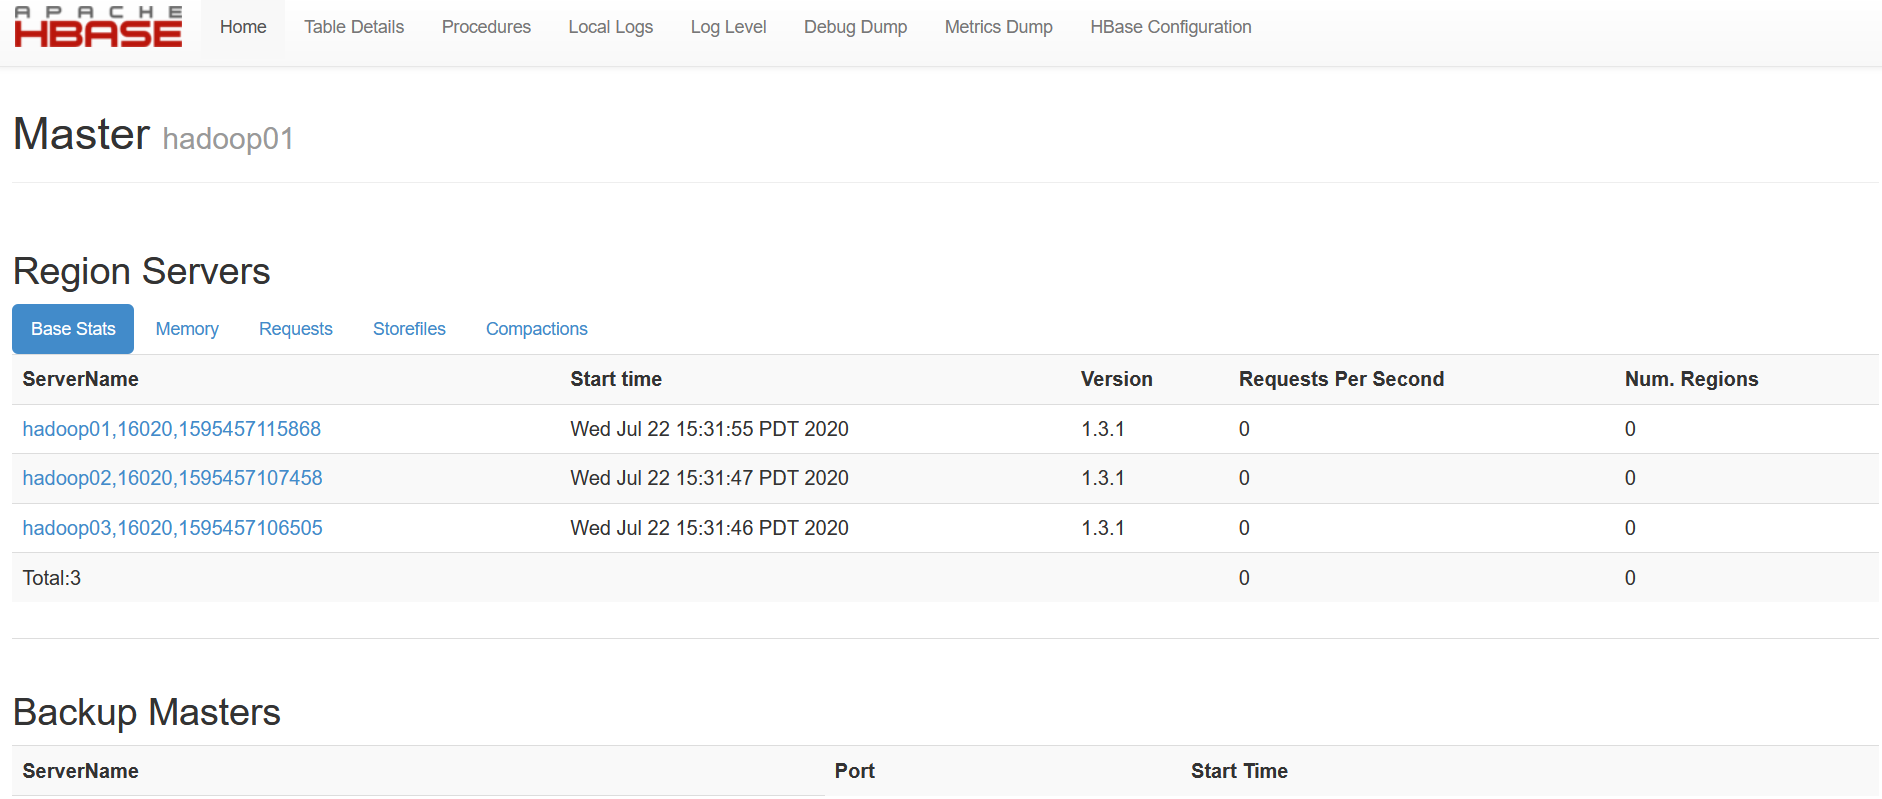Viewport: 1882px width, 799px height.
Task: Click version 1.3.1 in hadoop03 row
Action: click(x=1103, y=528)
